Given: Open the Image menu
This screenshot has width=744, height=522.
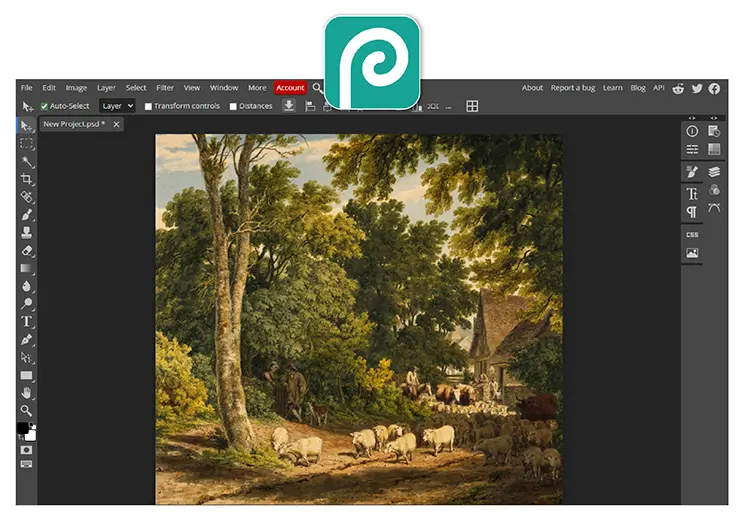Looking at the screenshot, I should click(x=76, y=88).
